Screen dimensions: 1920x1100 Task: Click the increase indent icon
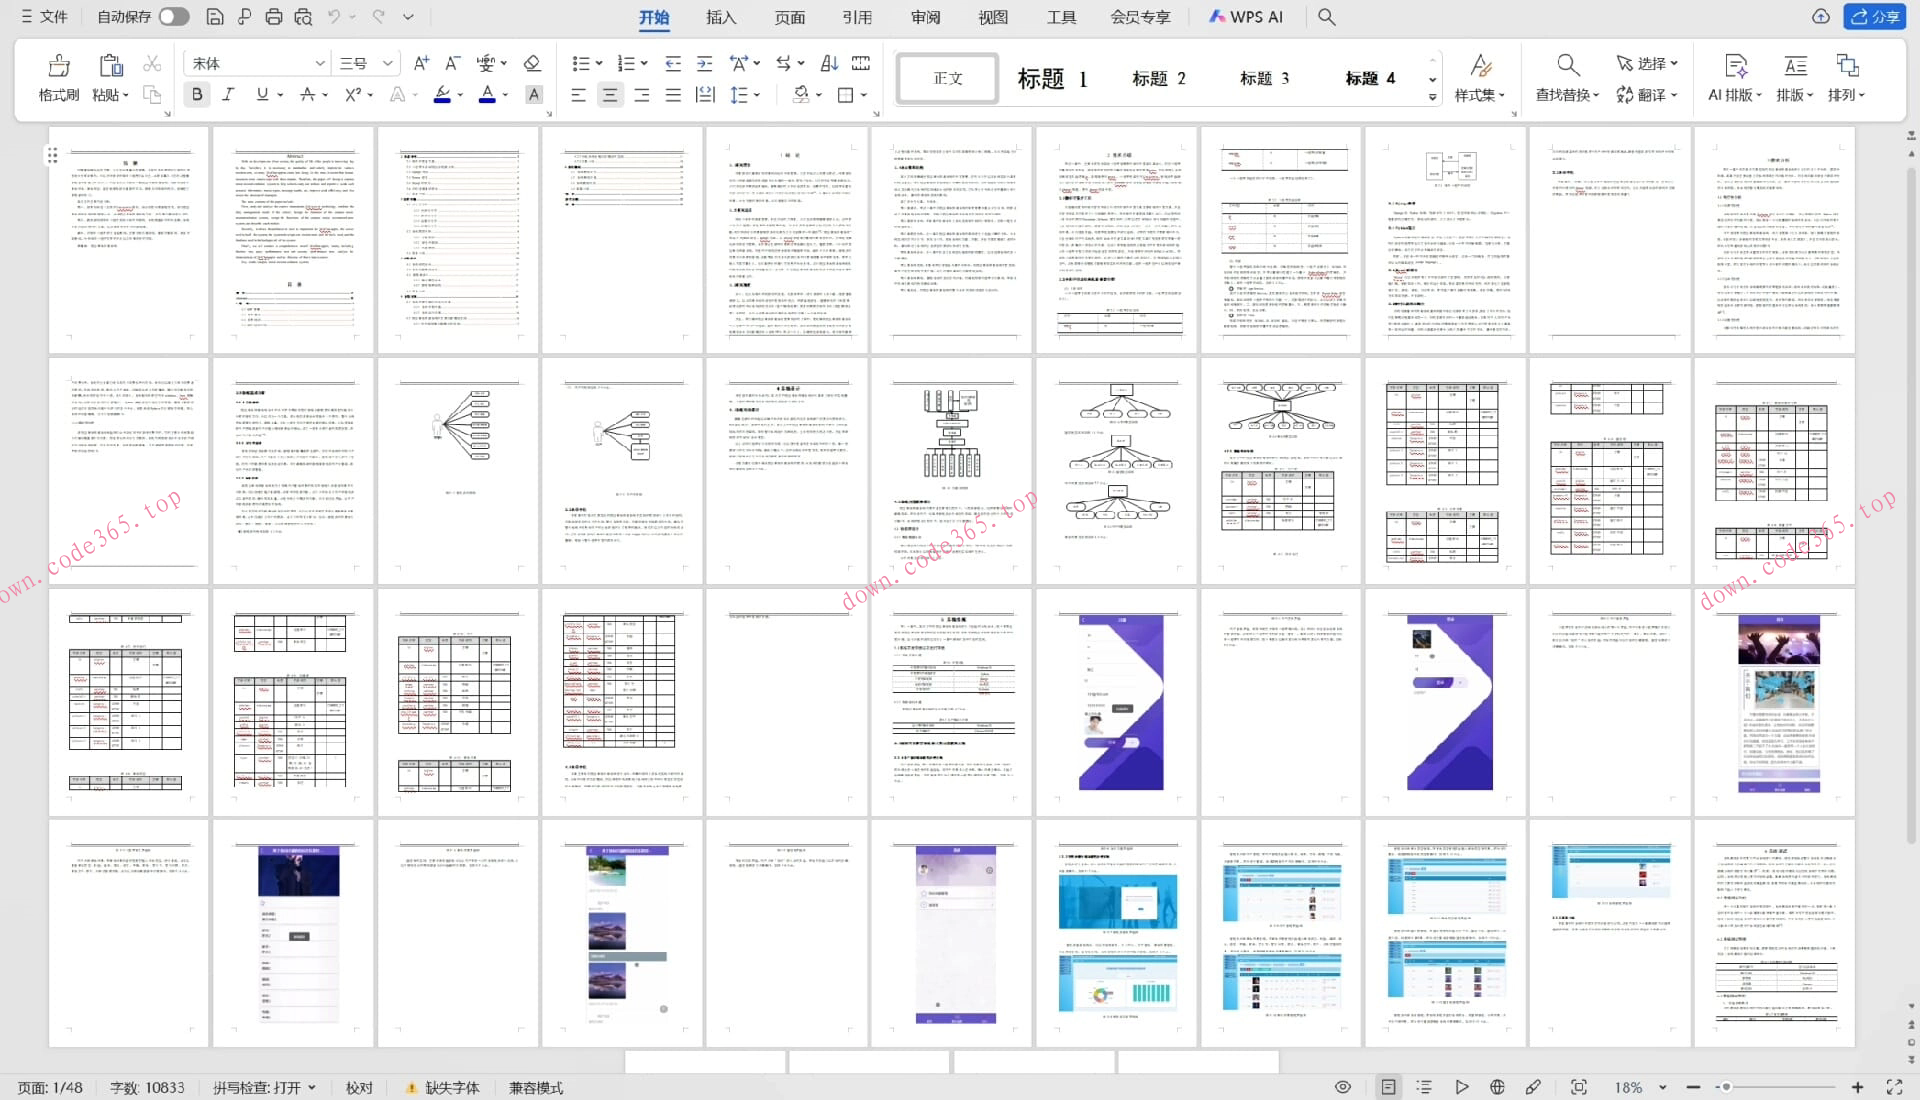coord(705,63)
